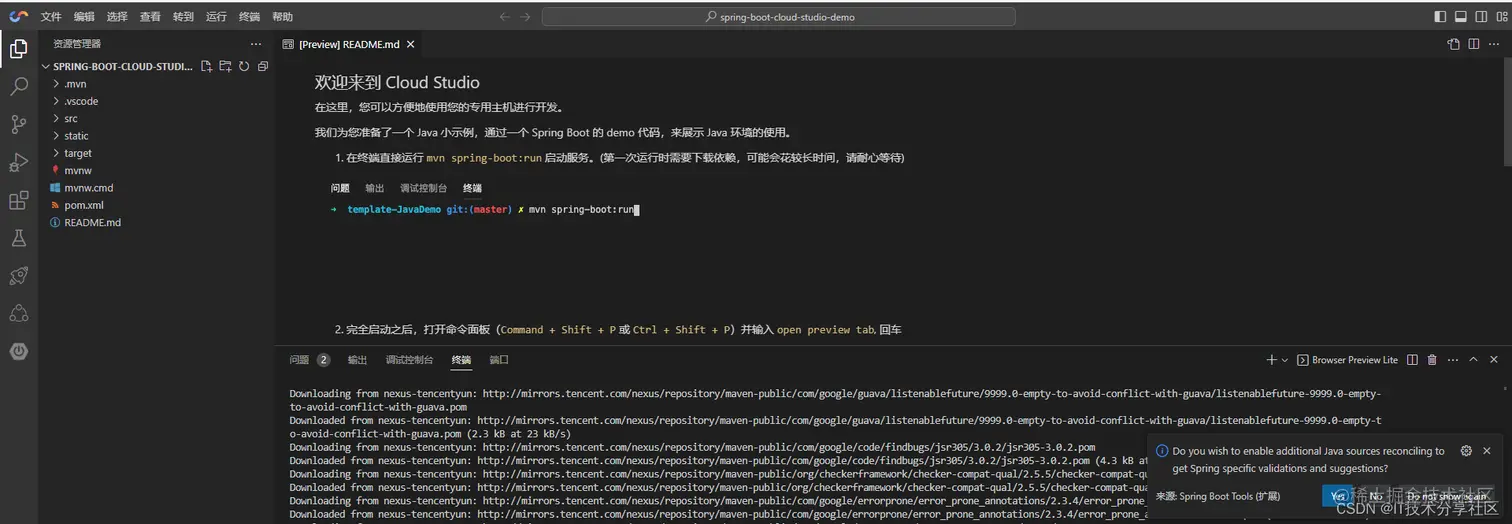This screenshot has width=1512, height=524.
Task: Collapse the SPRING-BOOT-CLOUD-STUDIO root section
Action: click(x=118, y=66)
